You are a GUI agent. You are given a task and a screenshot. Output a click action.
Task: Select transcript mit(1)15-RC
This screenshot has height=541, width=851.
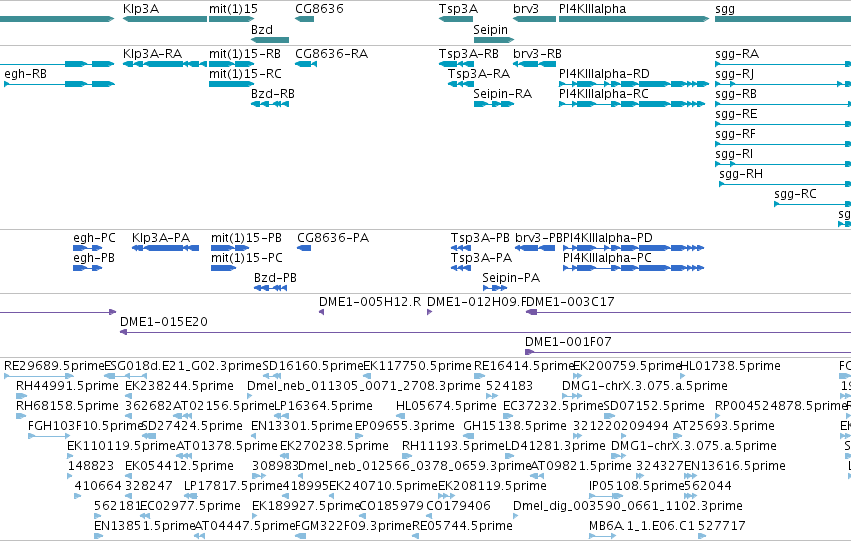pyautogui.click(x=232, y=84)
